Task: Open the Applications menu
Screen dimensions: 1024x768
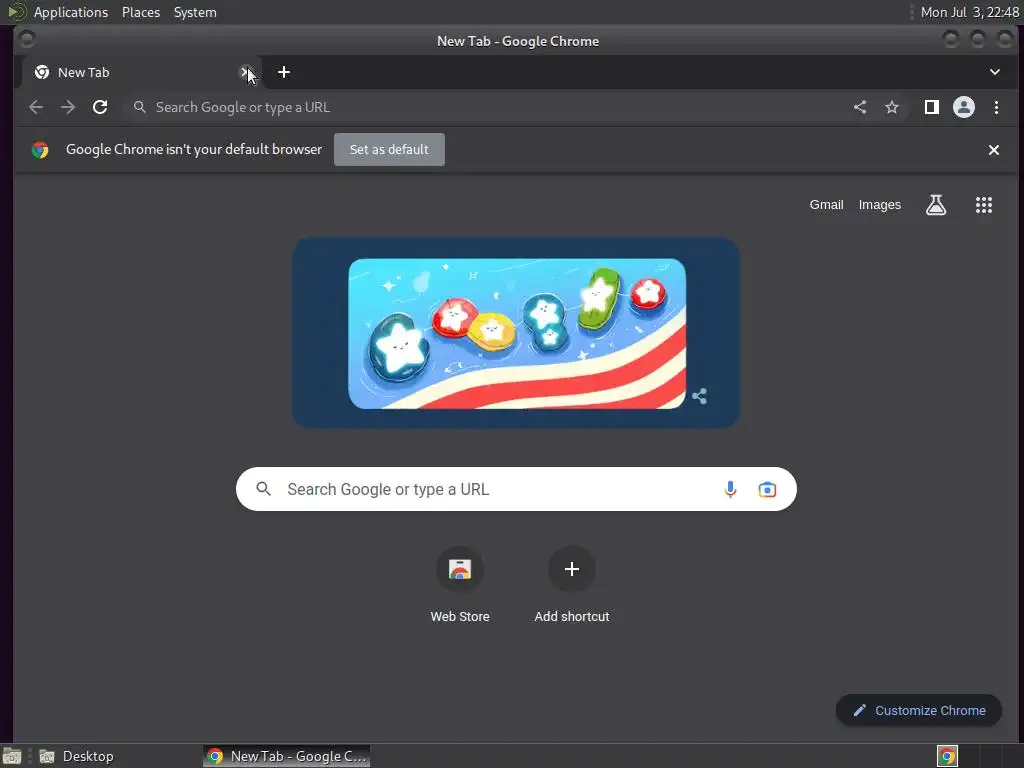Action: (x=71, y=12)
